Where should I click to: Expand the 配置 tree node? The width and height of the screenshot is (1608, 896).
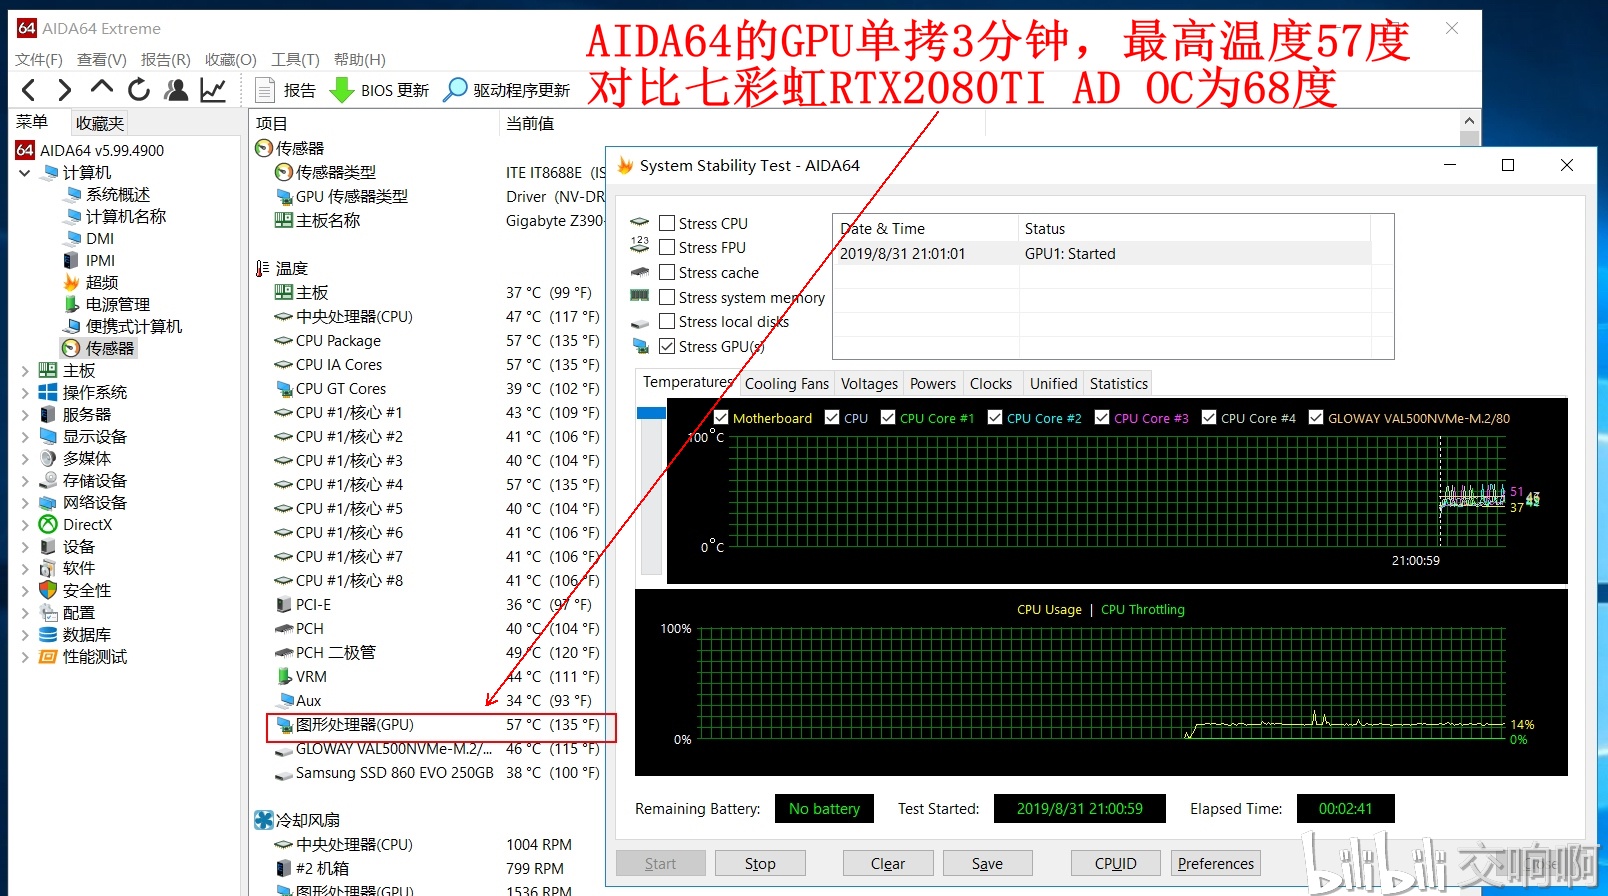point(25,612)
